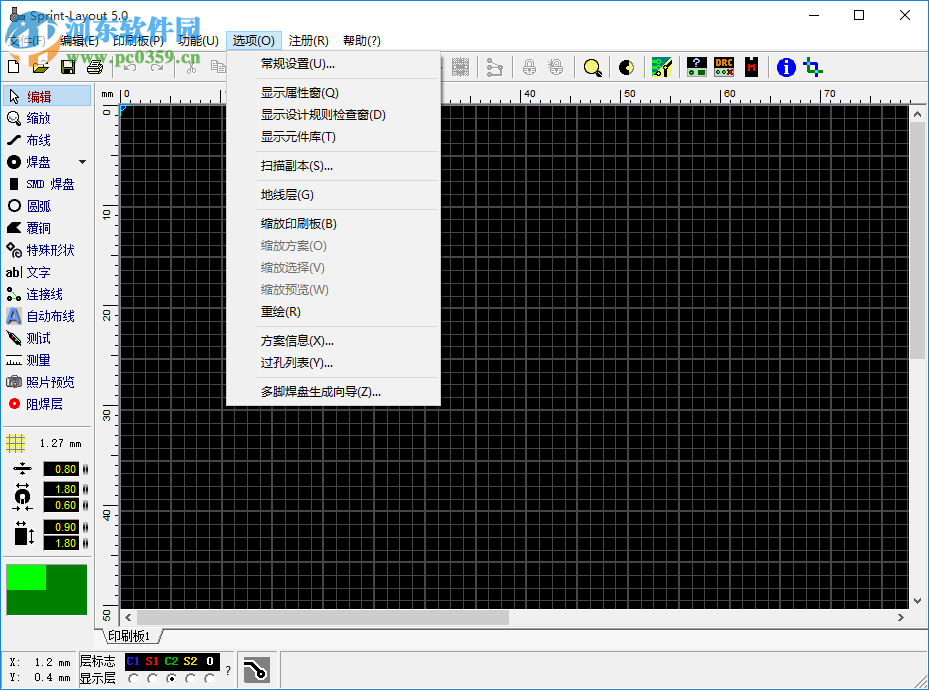This screenshot has height=690, width=929.
Task: Choose 多脚焊盘生成向导(Z)... entry
Action: coord(333,392)
